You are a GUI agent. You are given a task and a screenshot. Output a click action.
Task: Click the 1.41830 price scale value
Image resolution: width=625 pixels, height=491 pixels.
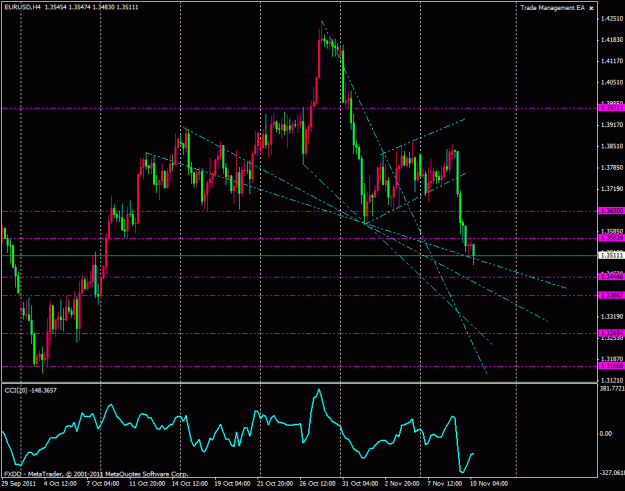[612, 40]
